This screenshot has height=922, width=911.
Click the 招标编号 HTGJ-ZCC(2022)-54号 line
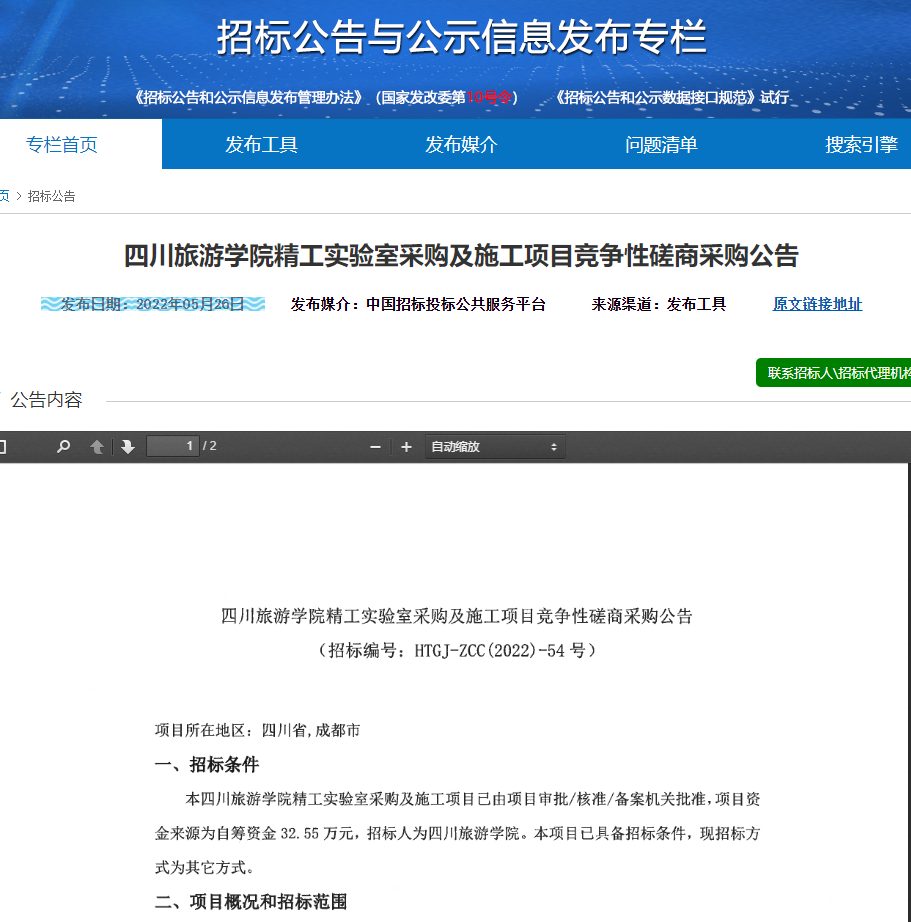coord(457,650)
